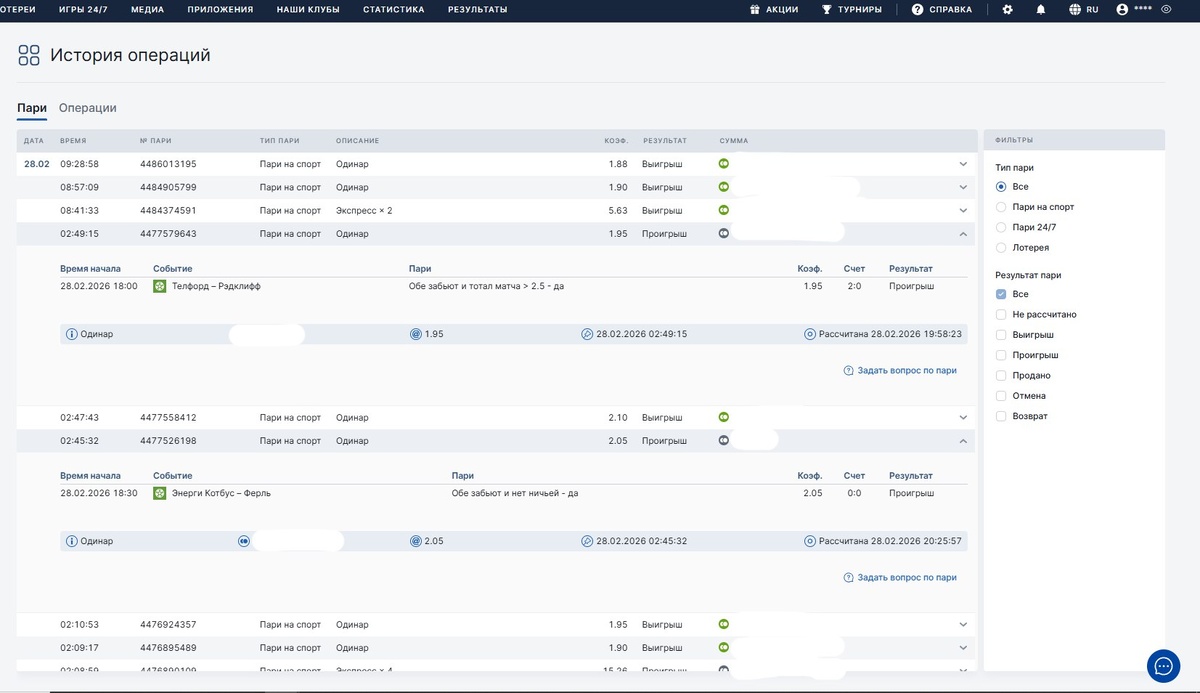Click clock icon beside 28.02.2026 02:45:32
This screenshot has width=1200, height=693.
587,541
